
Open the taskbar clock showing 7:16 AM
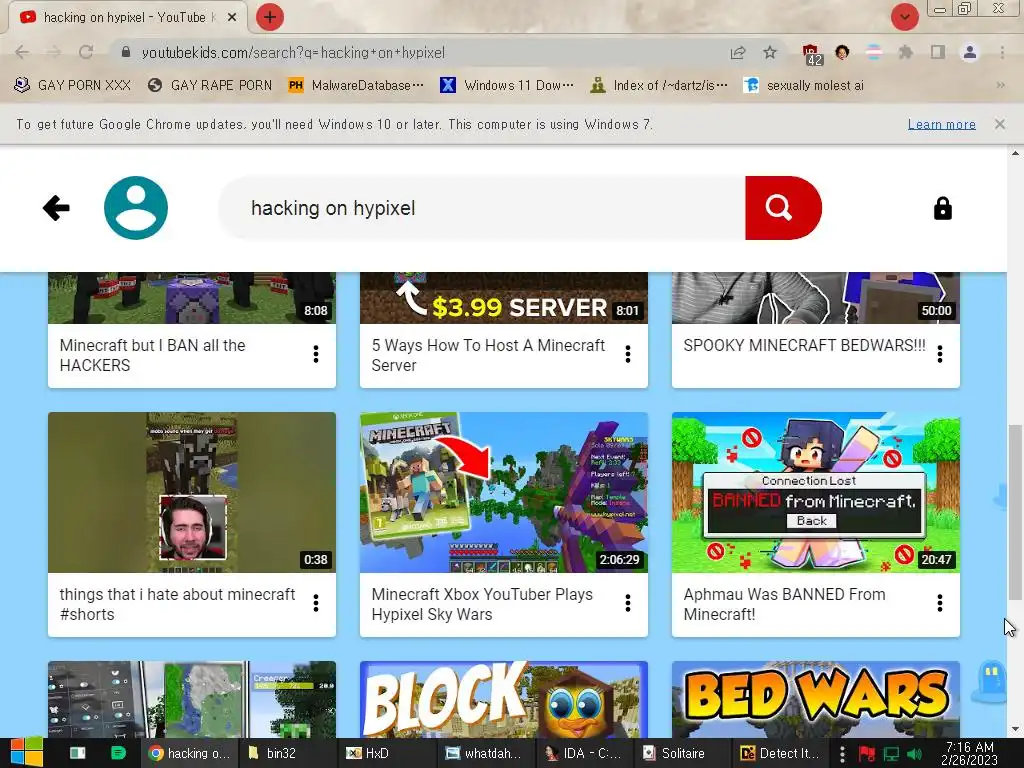pos(970,753)
